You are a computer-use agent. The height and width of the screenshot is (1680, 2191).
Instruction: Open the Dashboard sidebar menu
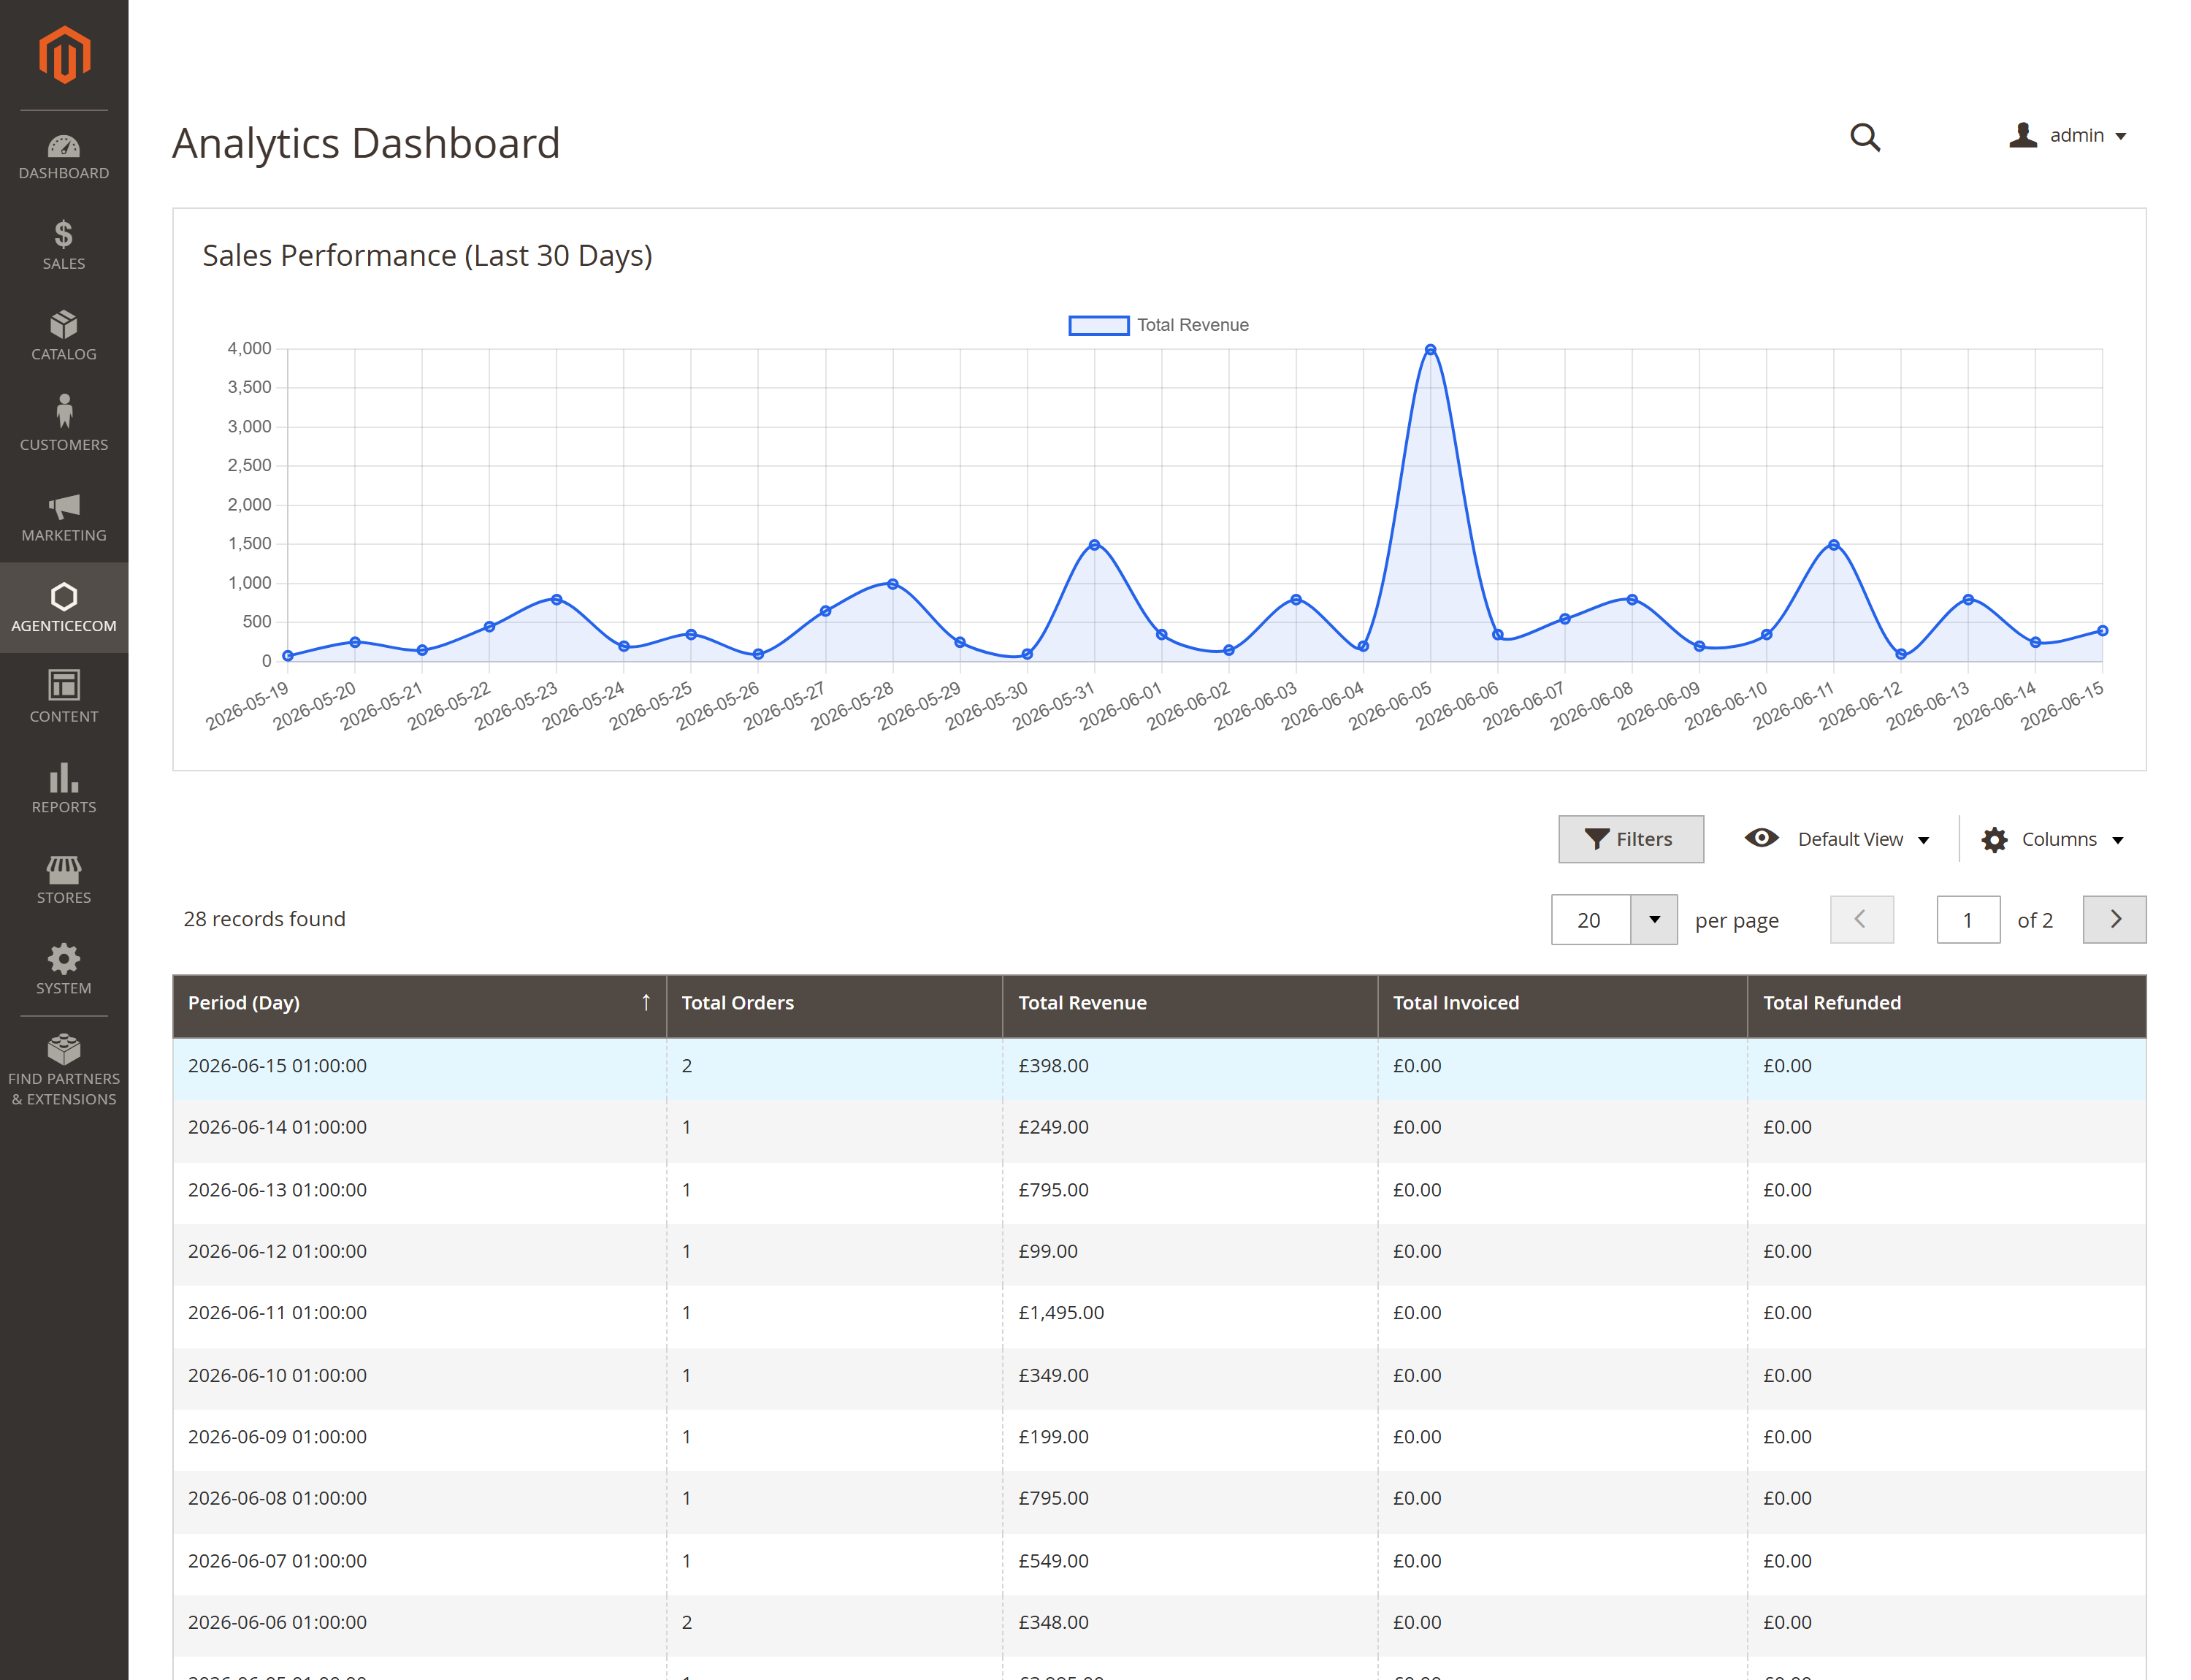[x=64, y=157]
